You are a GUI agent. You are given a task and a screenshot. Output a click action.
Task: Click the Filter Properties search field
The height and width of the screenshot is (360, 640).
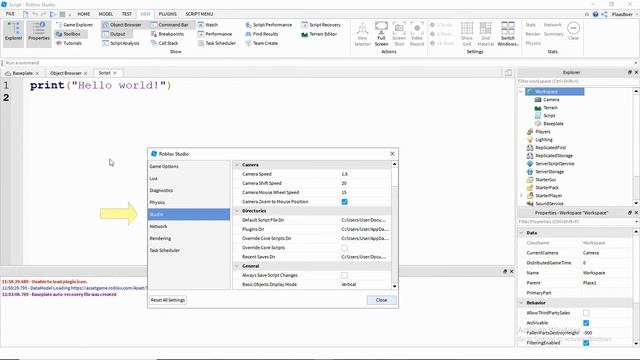[x=576, y=222]
